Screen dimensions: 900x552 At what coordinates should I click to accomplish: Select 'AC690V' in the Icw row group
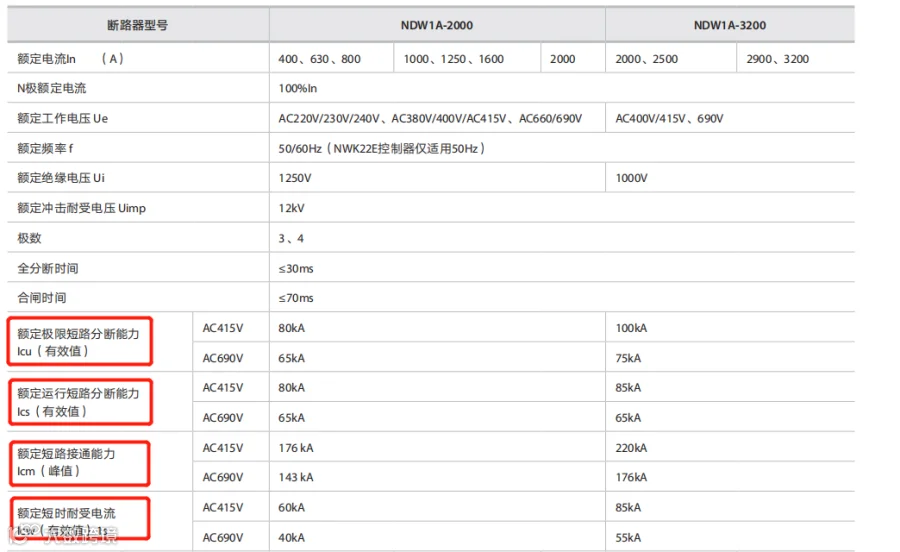223,538
